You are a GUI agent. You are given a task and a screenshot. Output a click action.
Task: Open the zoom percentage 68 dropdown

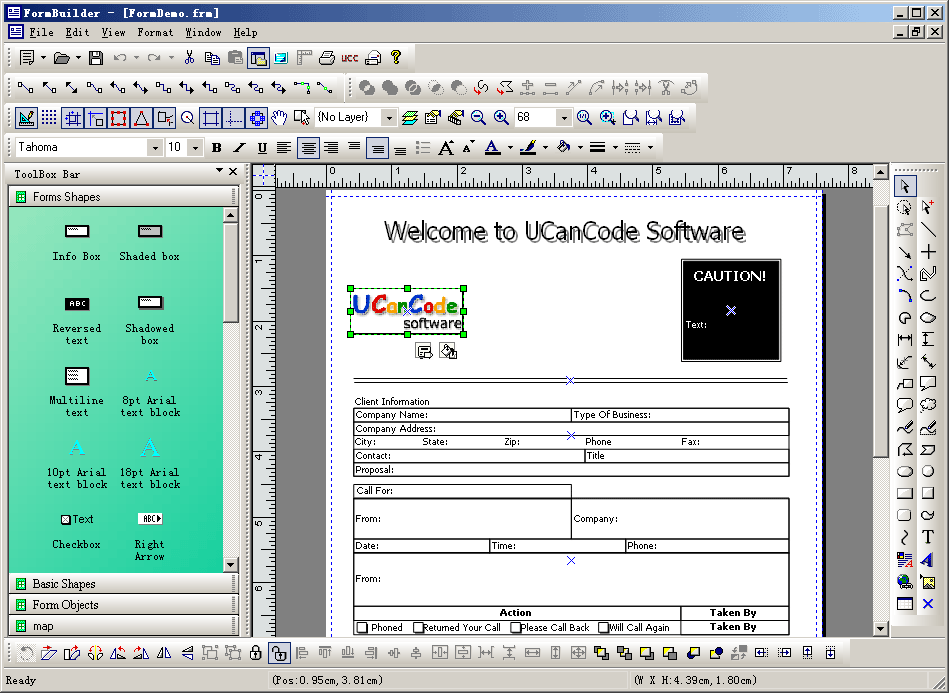click(x=564, y=117)
